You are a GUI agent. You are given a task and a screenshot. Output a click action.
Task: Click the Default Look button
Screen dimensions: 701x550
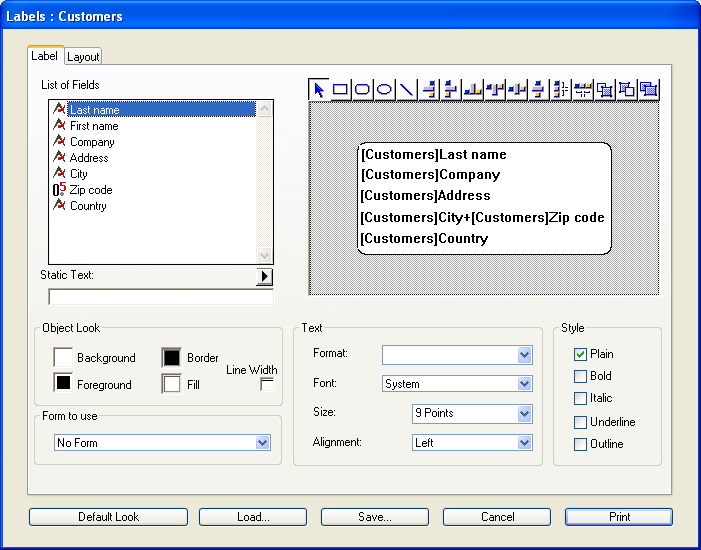108,517
